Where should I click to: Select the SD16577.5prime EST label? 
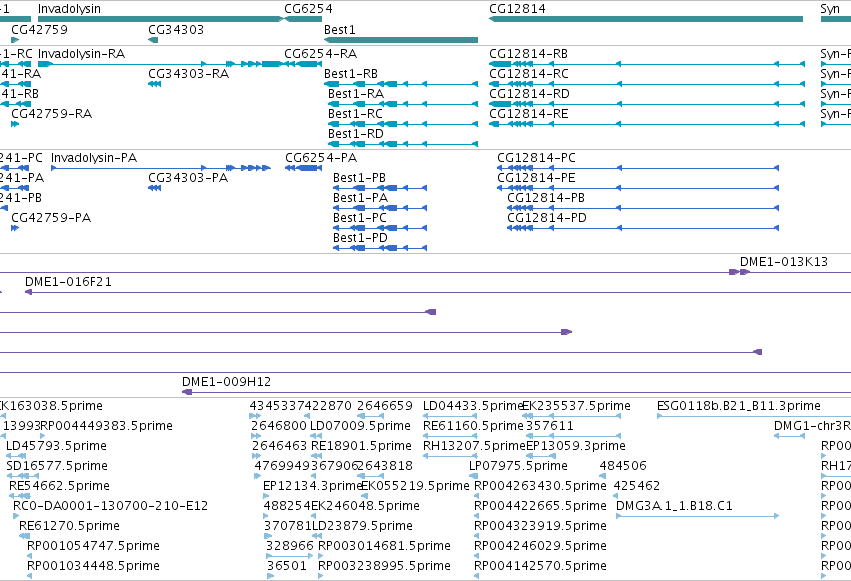[x=57, y=466]
